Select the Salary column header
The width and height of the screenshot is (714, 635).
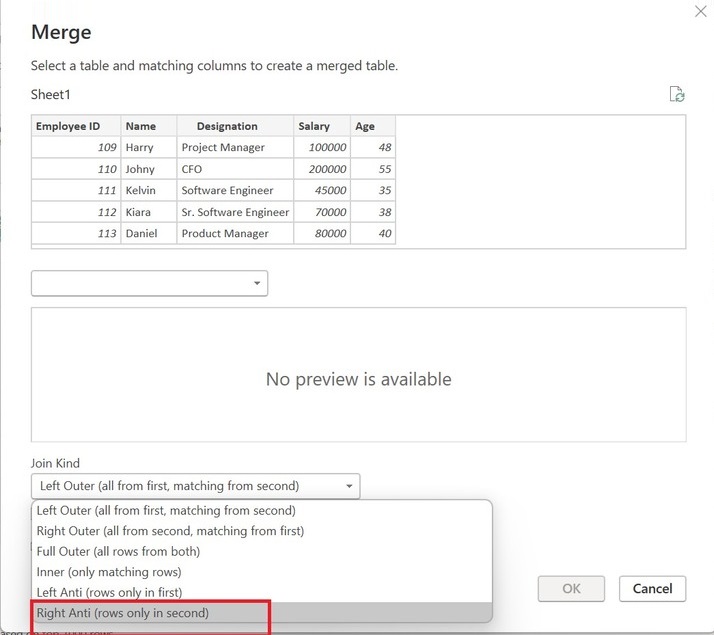pos(314,126)
